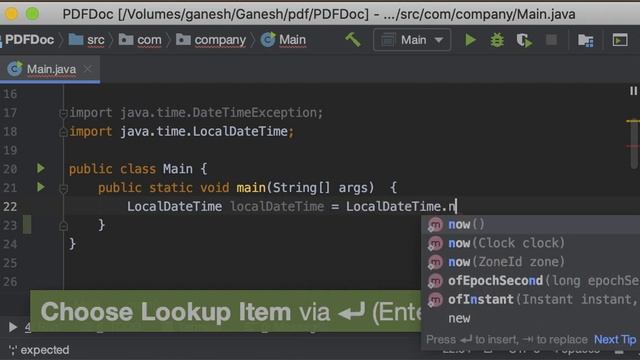Click the red error stripe mark
640x360 pixels.
[x=633, y=146]
